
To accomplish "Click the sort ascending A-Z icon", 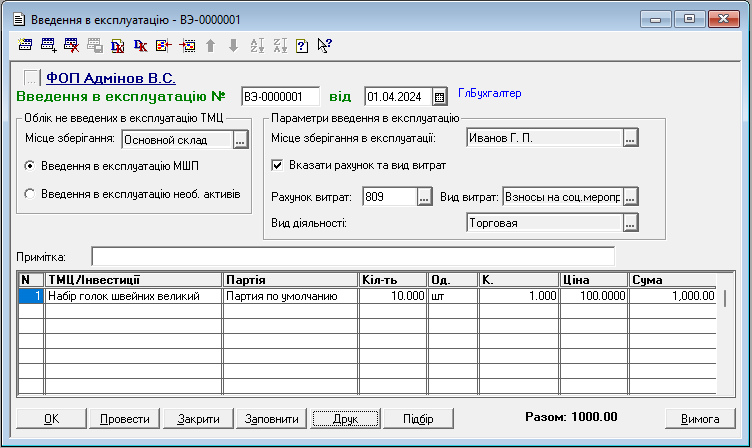I will (256, 45).
